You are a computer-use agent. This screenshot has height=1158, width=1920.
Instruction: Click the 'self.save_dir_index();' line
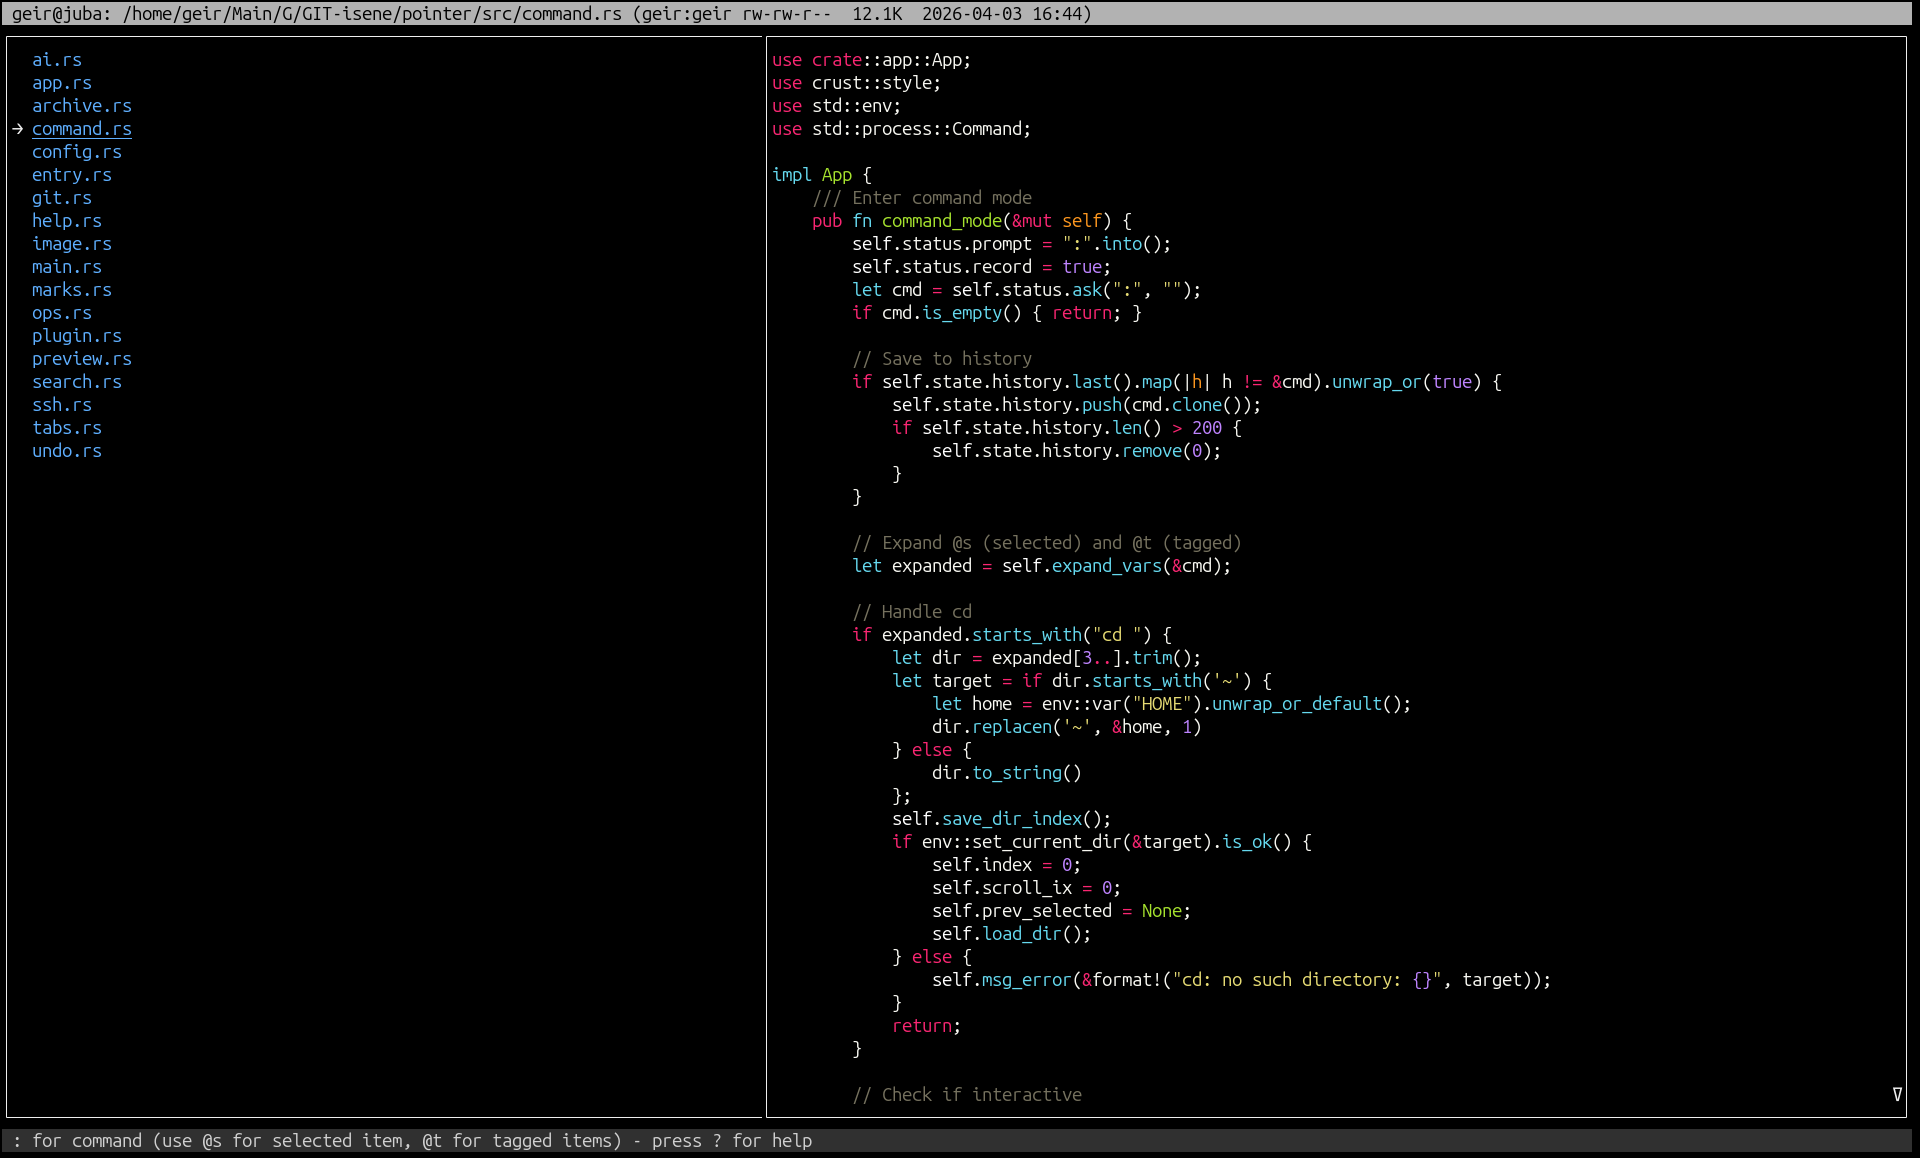[x=1002, y=819]
